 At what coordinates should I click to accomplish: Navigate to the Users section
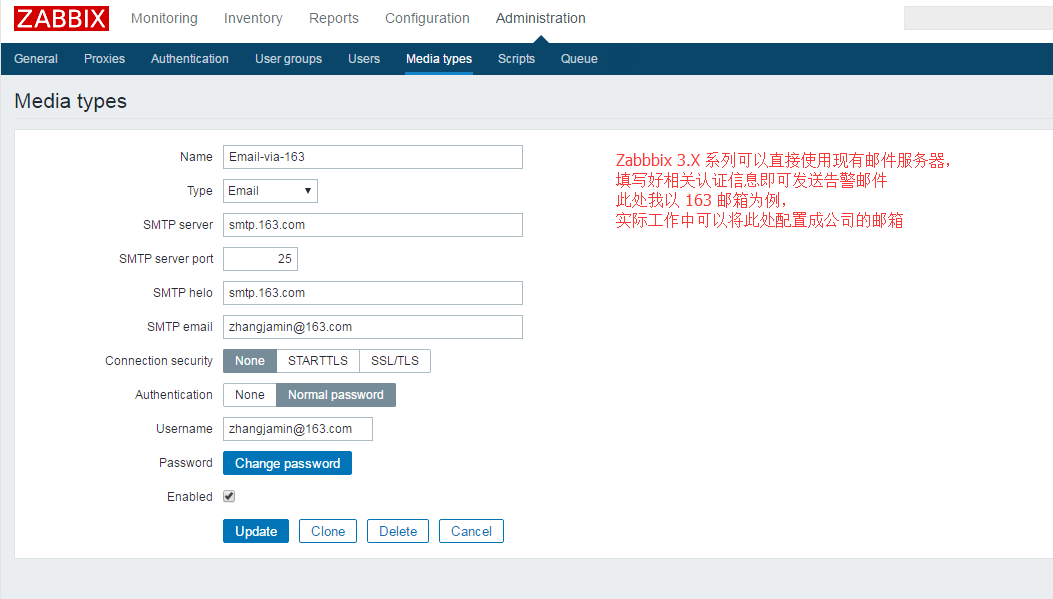point(364,58)
